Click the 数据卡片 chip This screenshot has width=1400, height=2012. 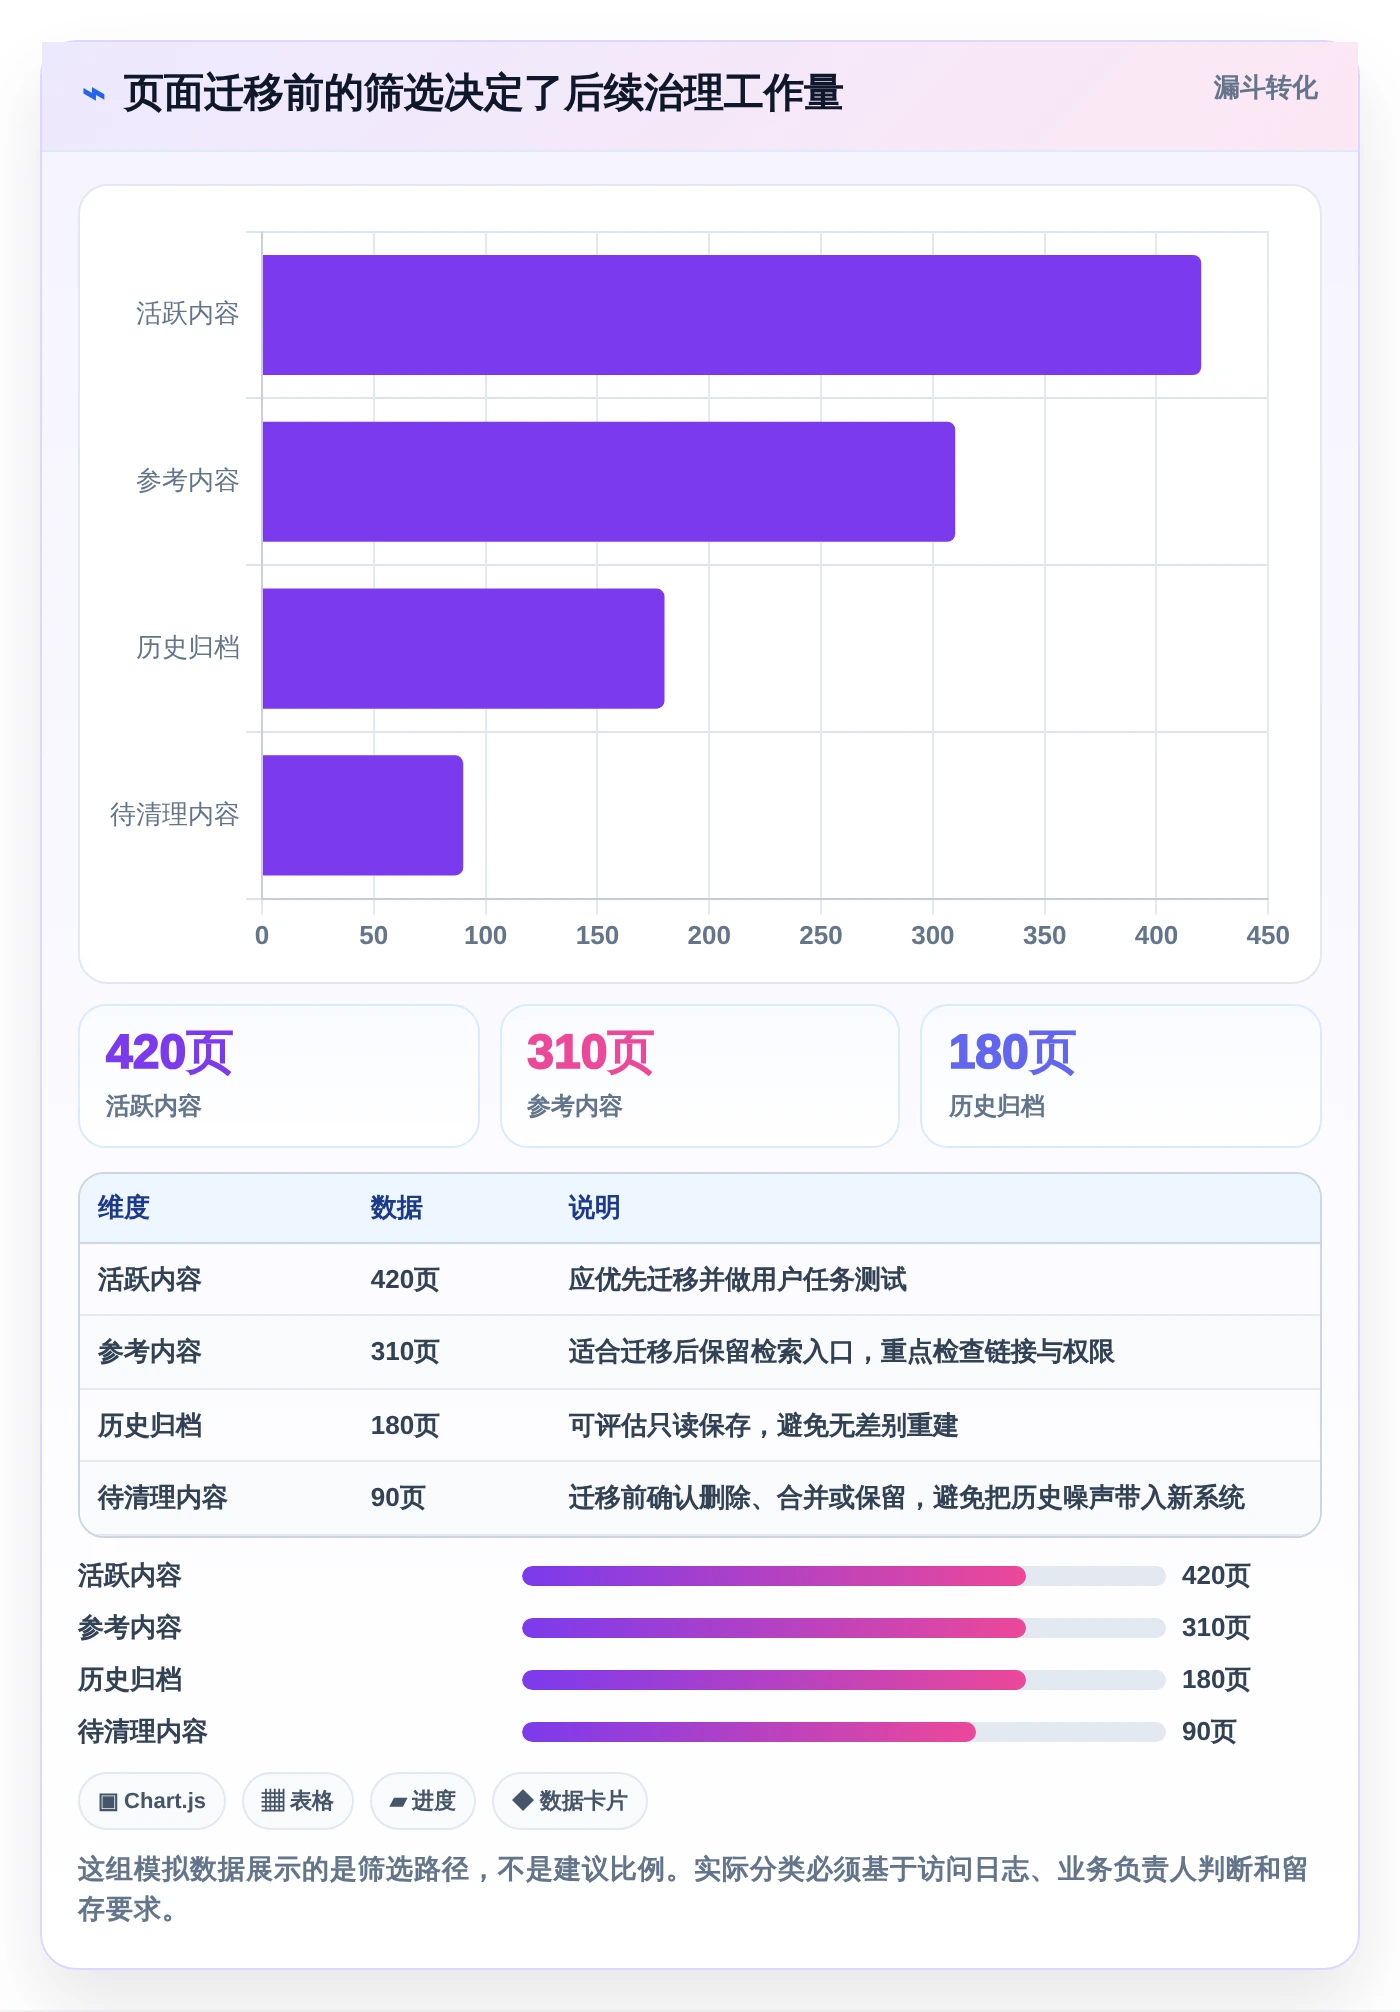point(570,1801)
